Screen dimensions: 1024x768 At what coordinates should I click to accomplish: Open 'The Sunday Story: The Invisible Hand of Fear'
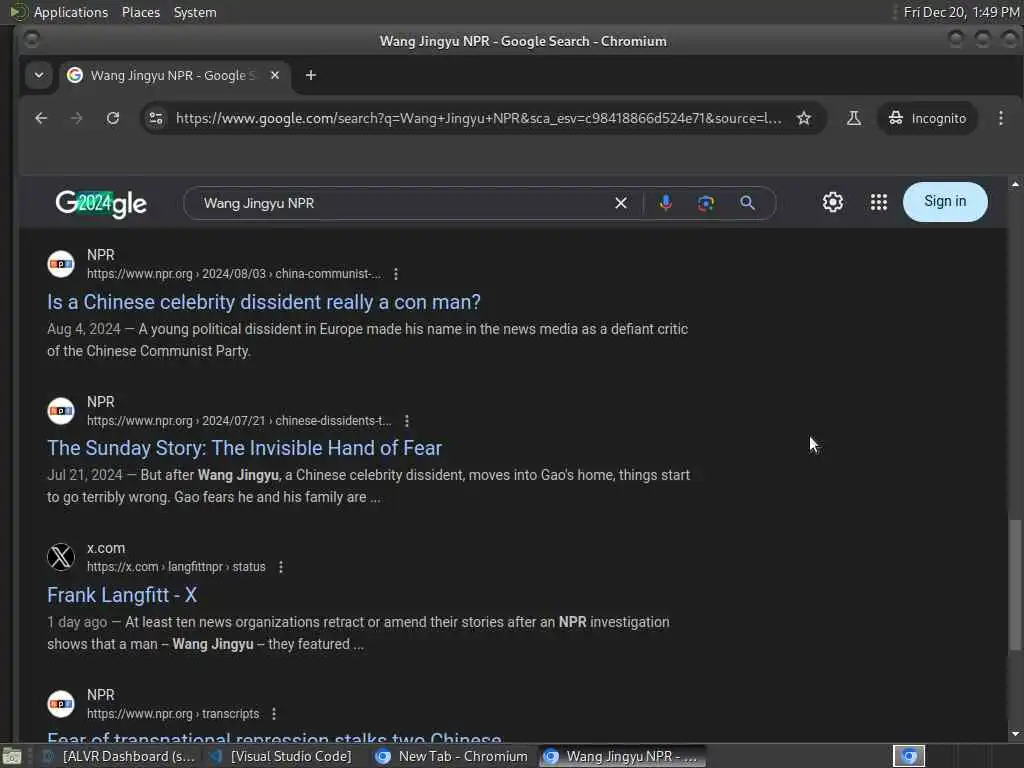point(244,448)
